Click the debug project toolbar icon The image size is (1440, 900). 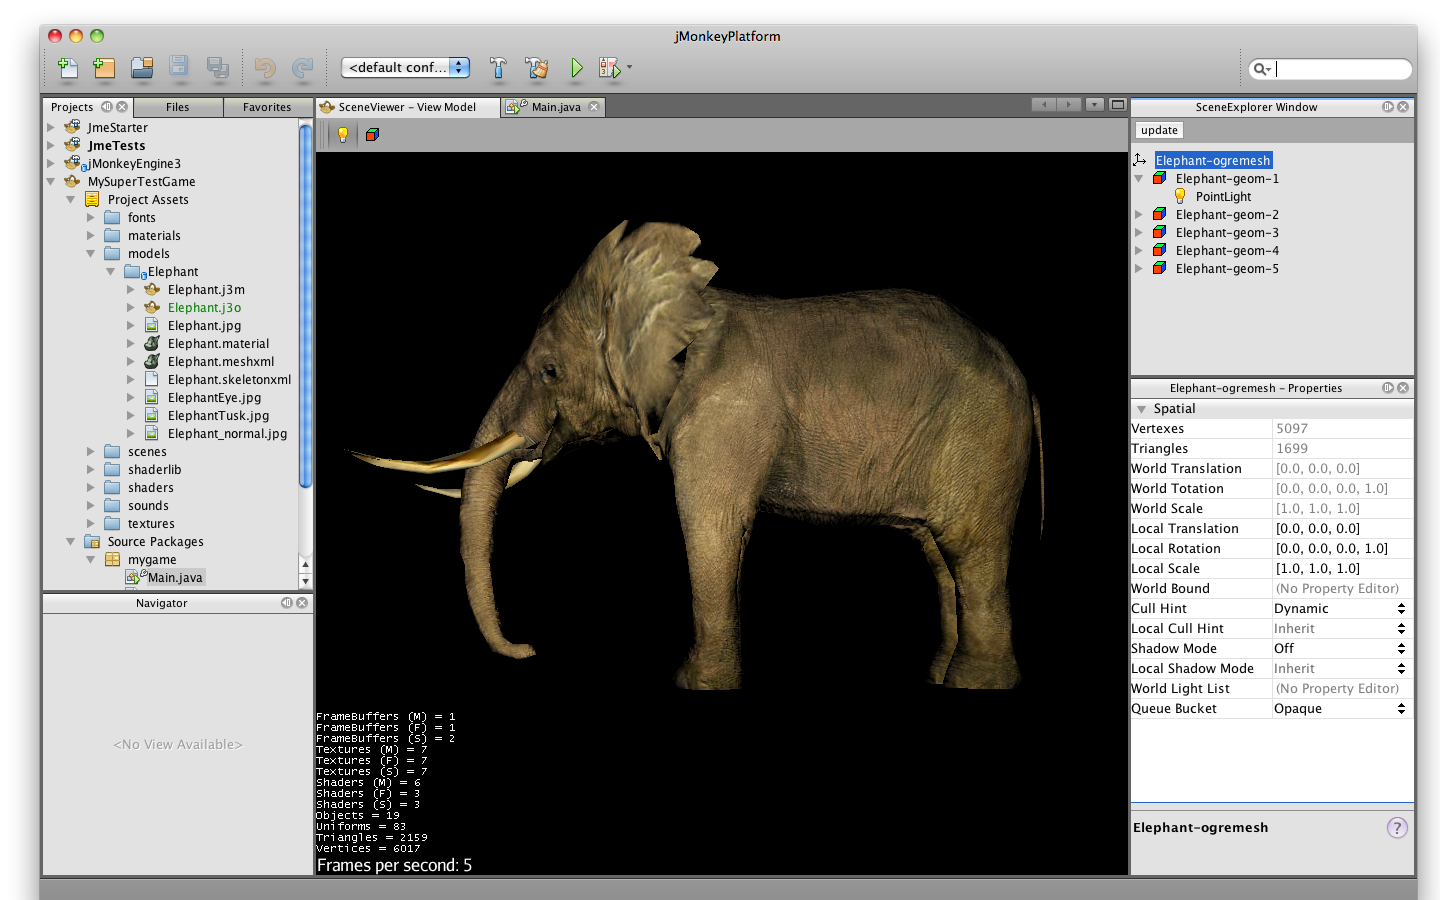[x=610, y=68]
